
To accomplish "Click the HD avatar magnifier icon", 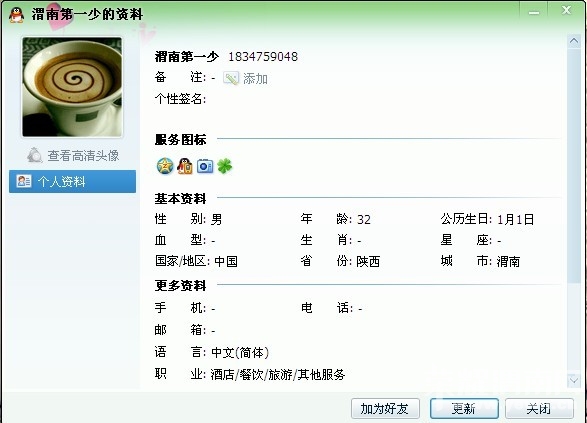I will 35,155.
